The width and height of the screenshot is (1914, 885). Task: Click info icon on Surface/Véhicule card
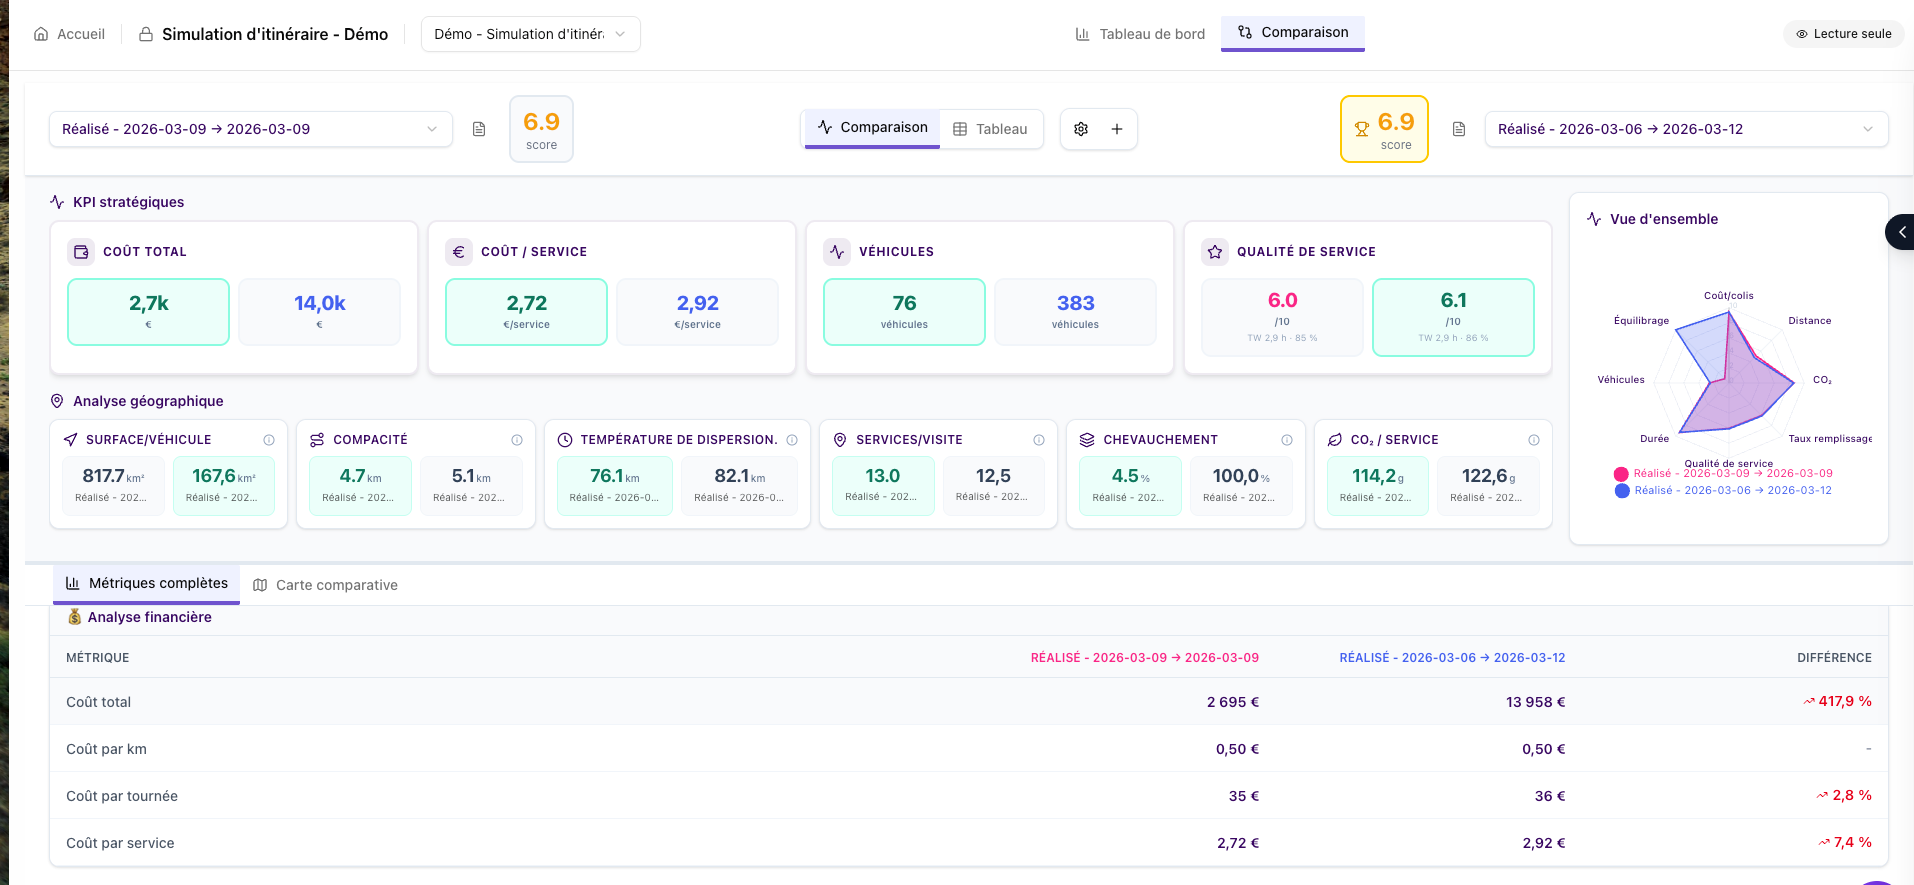269,440
